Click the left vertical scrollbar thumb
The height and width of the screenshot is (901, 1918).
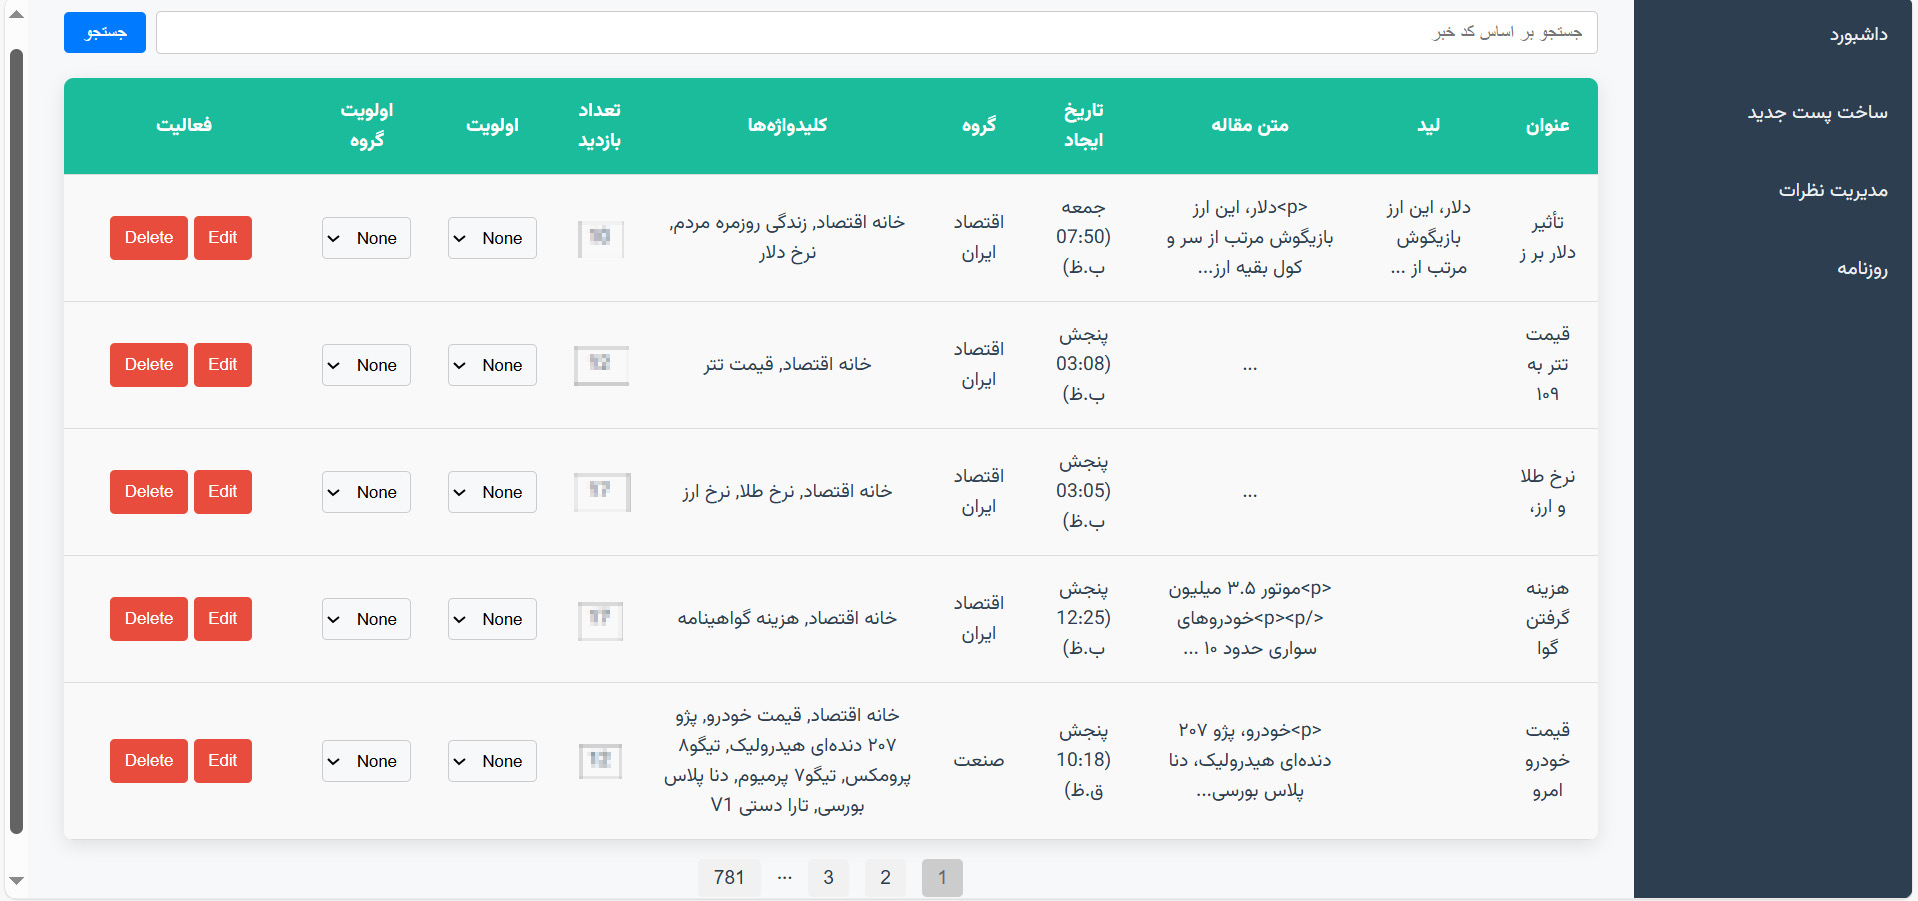pos(16,441)
